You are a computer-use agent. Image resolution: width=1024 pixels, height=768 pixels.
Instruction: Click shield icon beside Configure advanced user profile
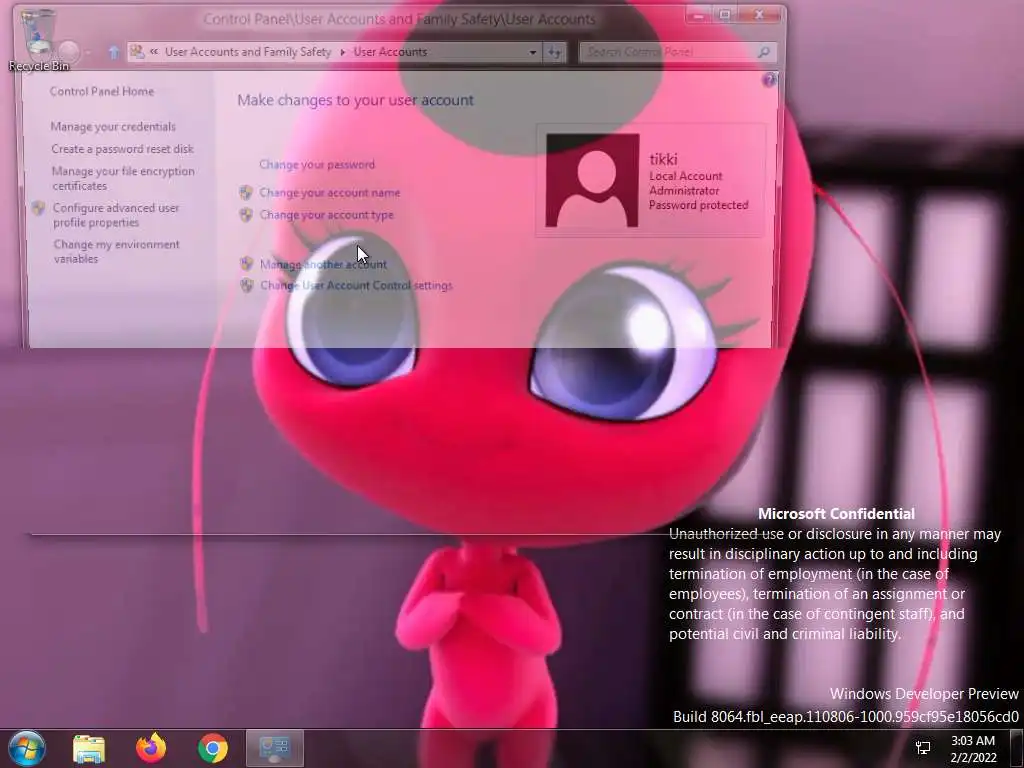(x=39, y=208)
